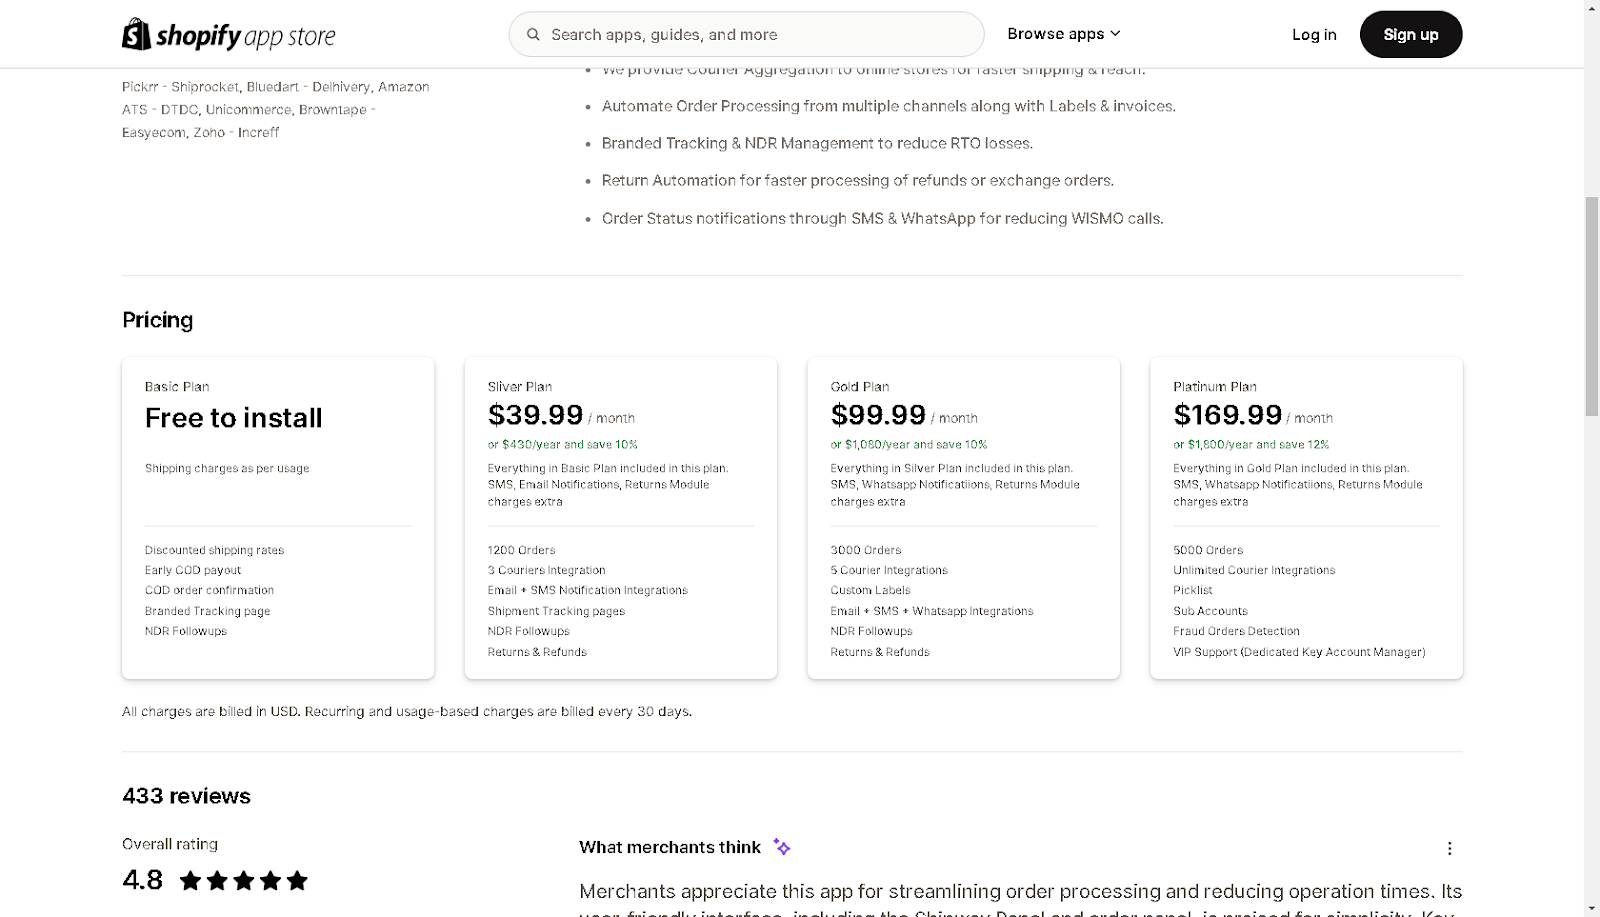Click the Gold Plan $99.99 price
Screen dimensions: 1600x917
pyautogui.click(x=877, y=414)
